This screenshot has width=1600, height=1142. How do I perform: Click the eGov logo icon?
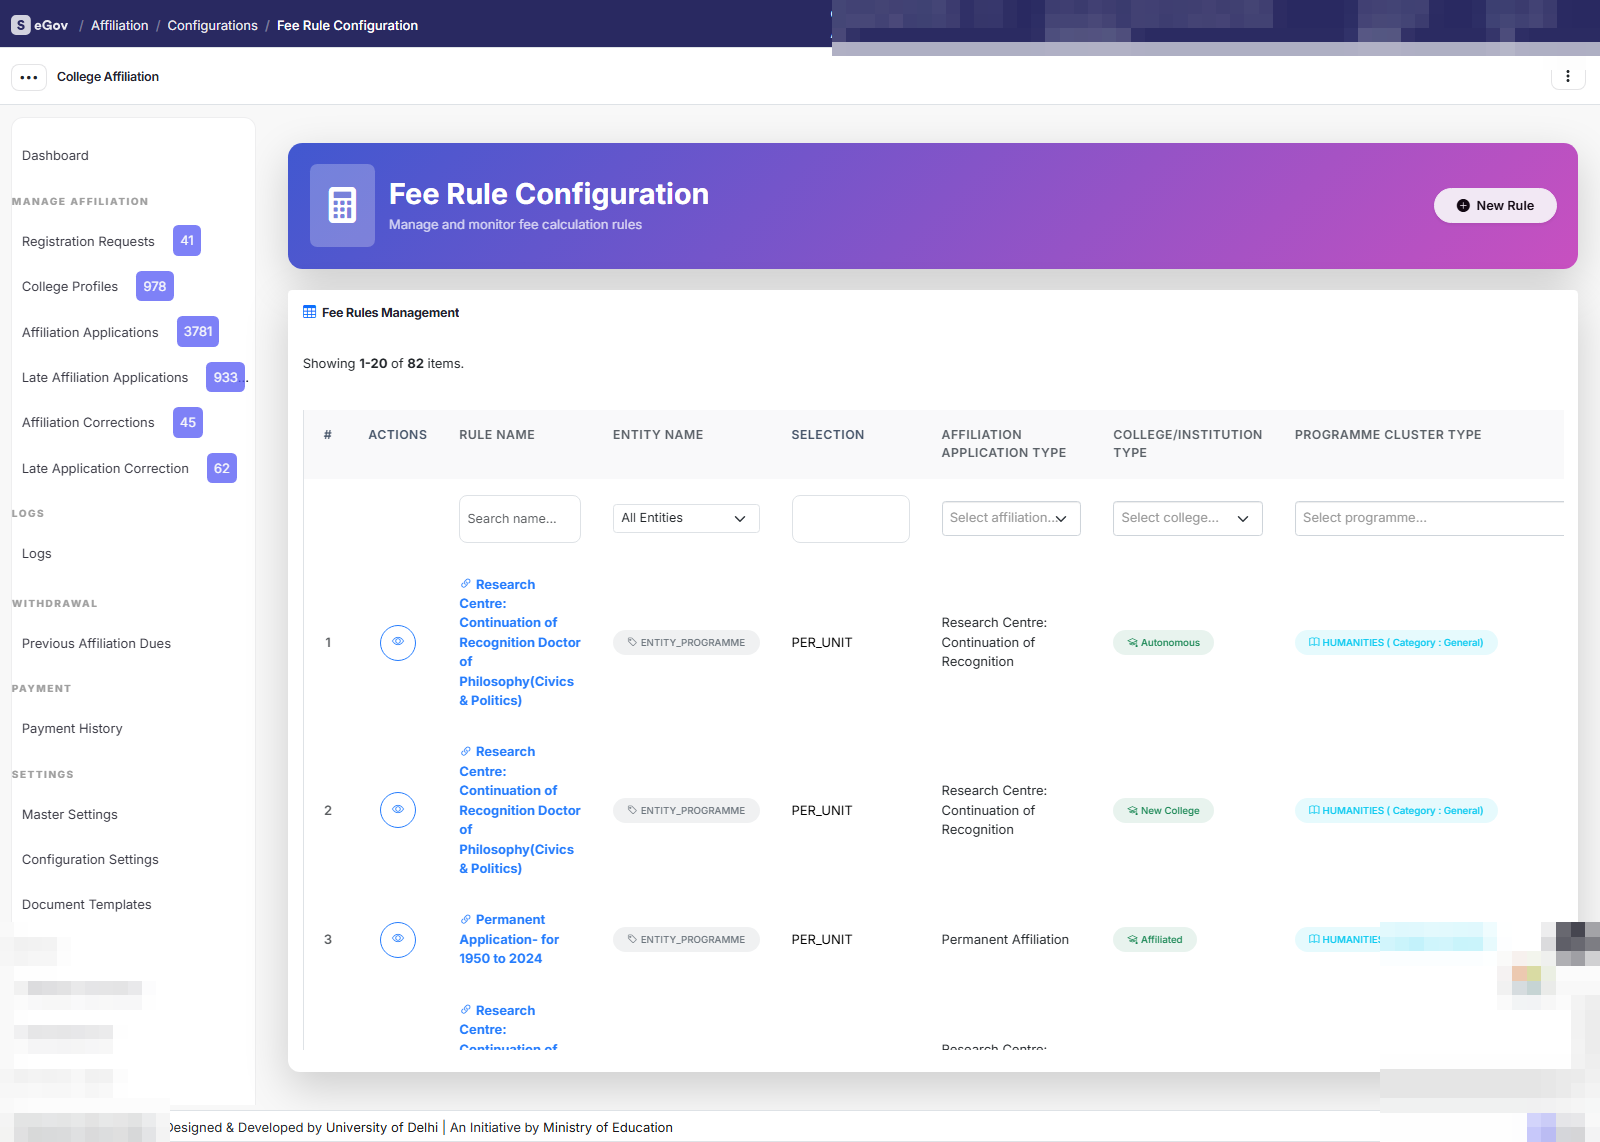21,25
